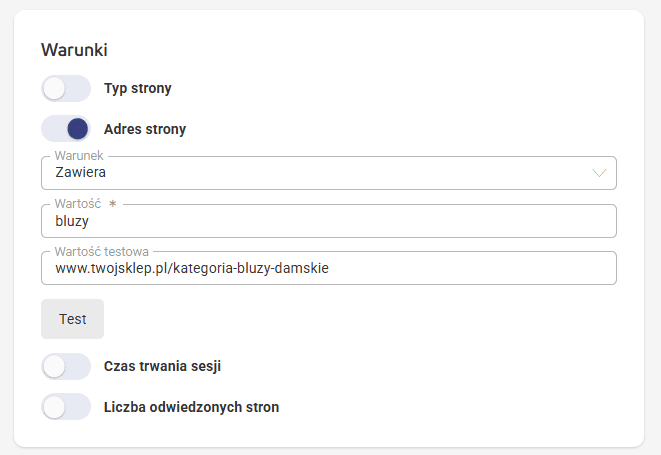
Task: Click into the Wartość testowa URL field
Action: tap(329, 268)
